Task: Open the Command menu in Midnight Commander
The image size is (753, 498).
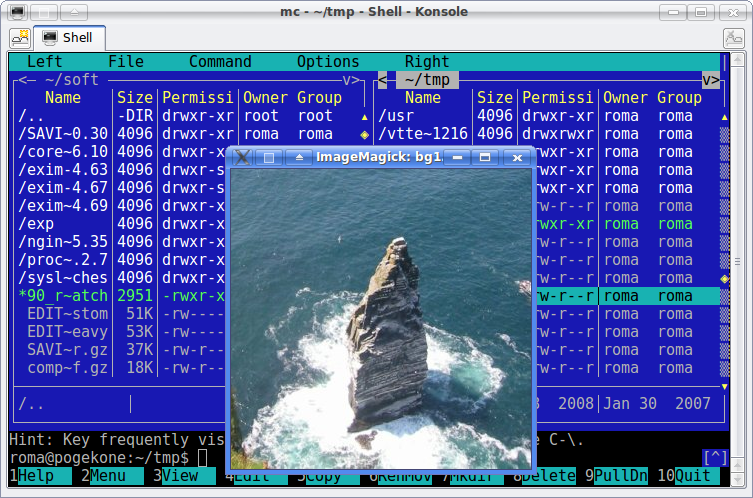Action: (x=219, y=62)
